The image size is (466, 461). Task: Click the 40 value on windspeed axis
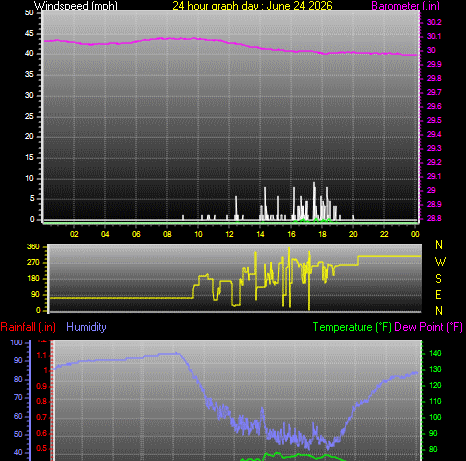(29, 53)
